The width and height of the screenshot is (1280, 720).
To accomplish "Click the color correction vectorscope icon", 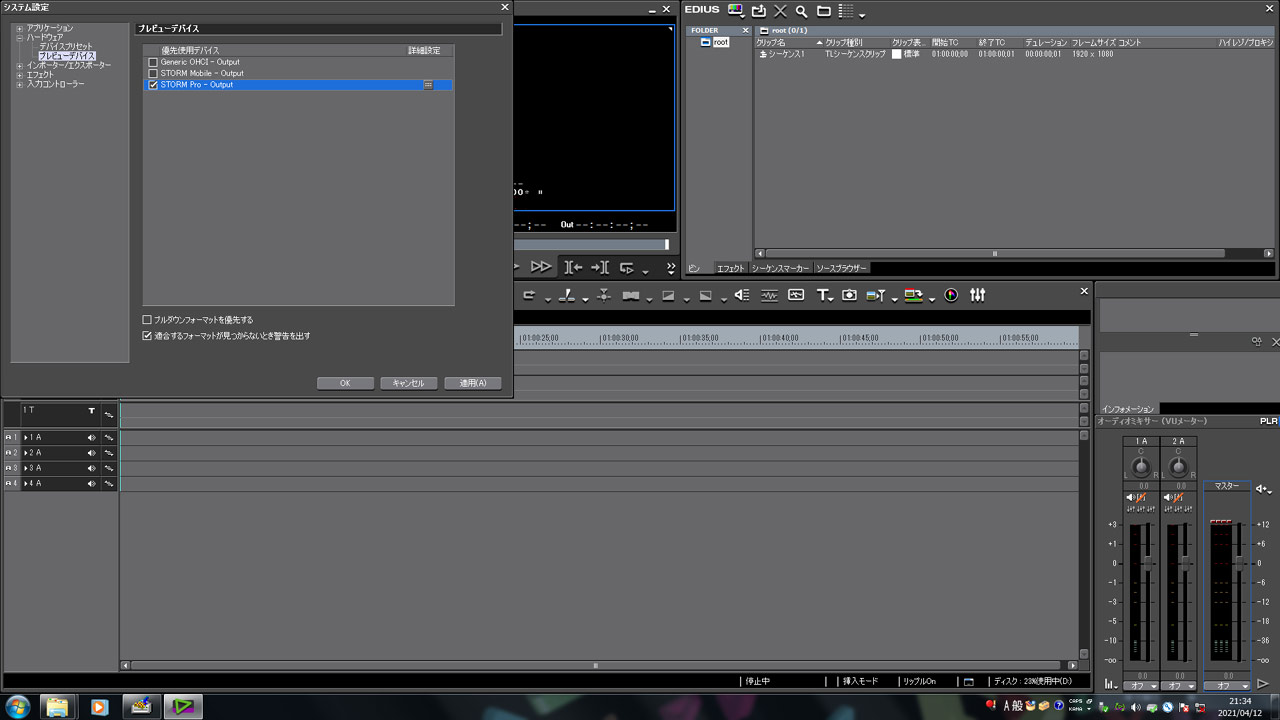I will 951,295.
